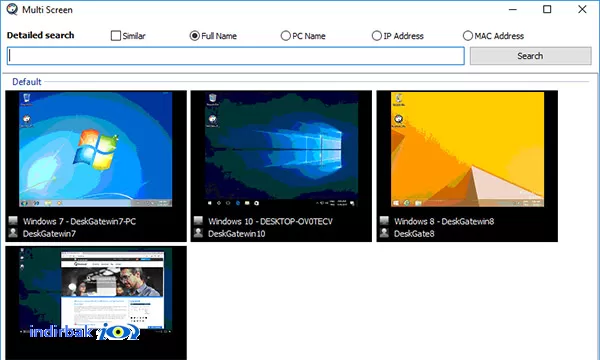Screen dimensions: 600x360
Task: Open the Windows 7 DeskGatewin7-PC screen thumbnail
Action: click(x=96, y=149)
